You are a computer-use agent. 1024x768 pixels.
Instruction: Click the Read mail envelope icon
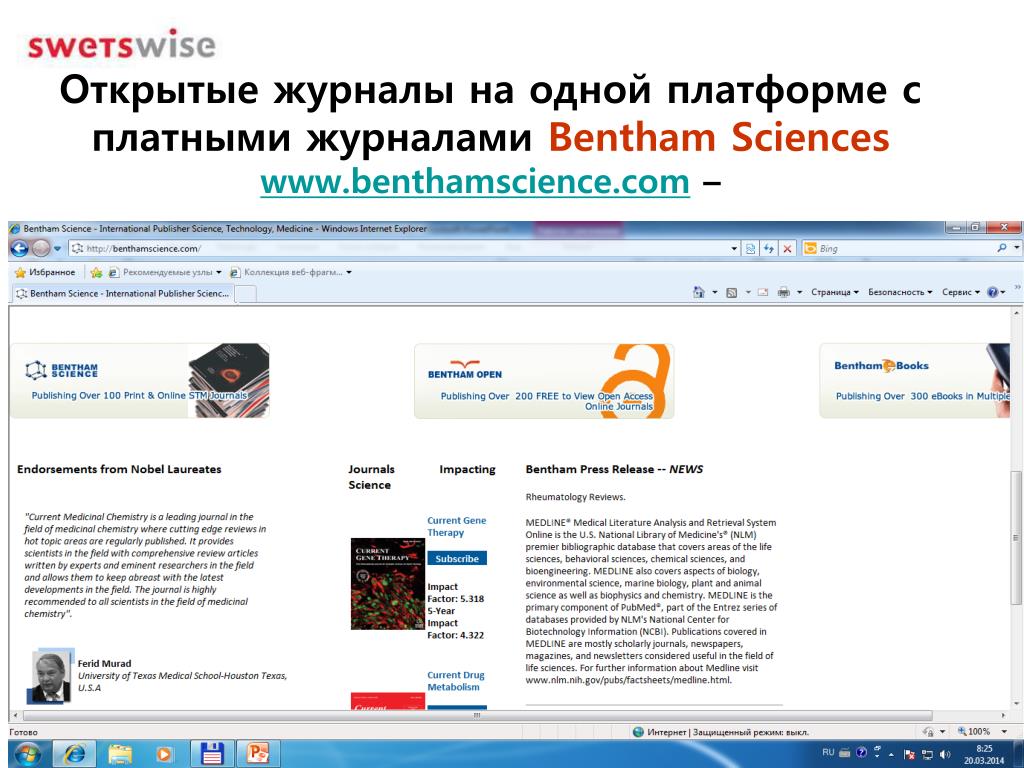[x=763, y=293]
